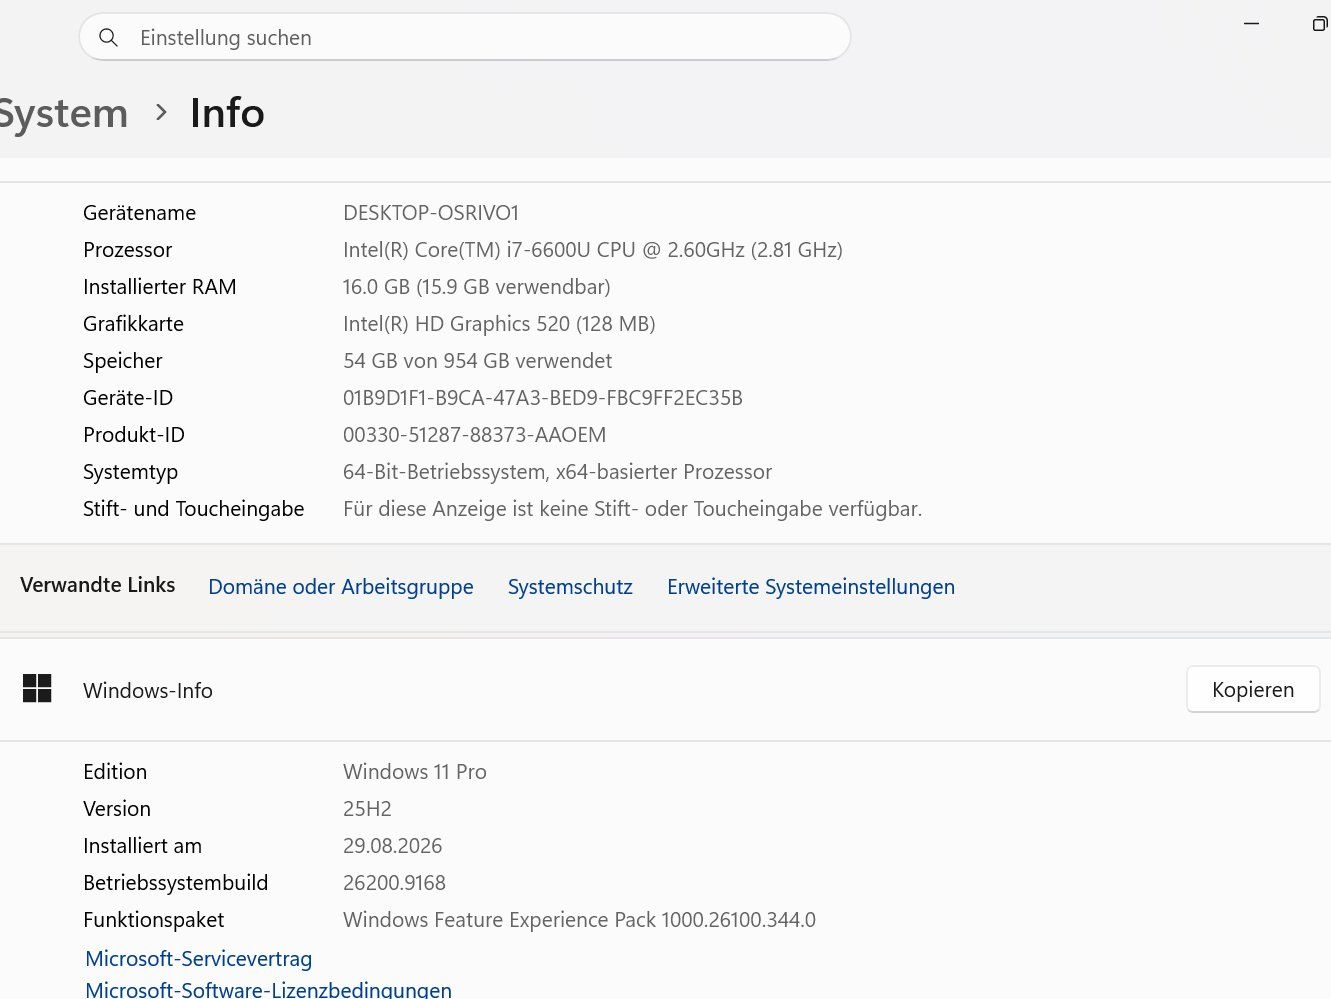Select the device name DESKTOP-OSRIVO1

431,213
